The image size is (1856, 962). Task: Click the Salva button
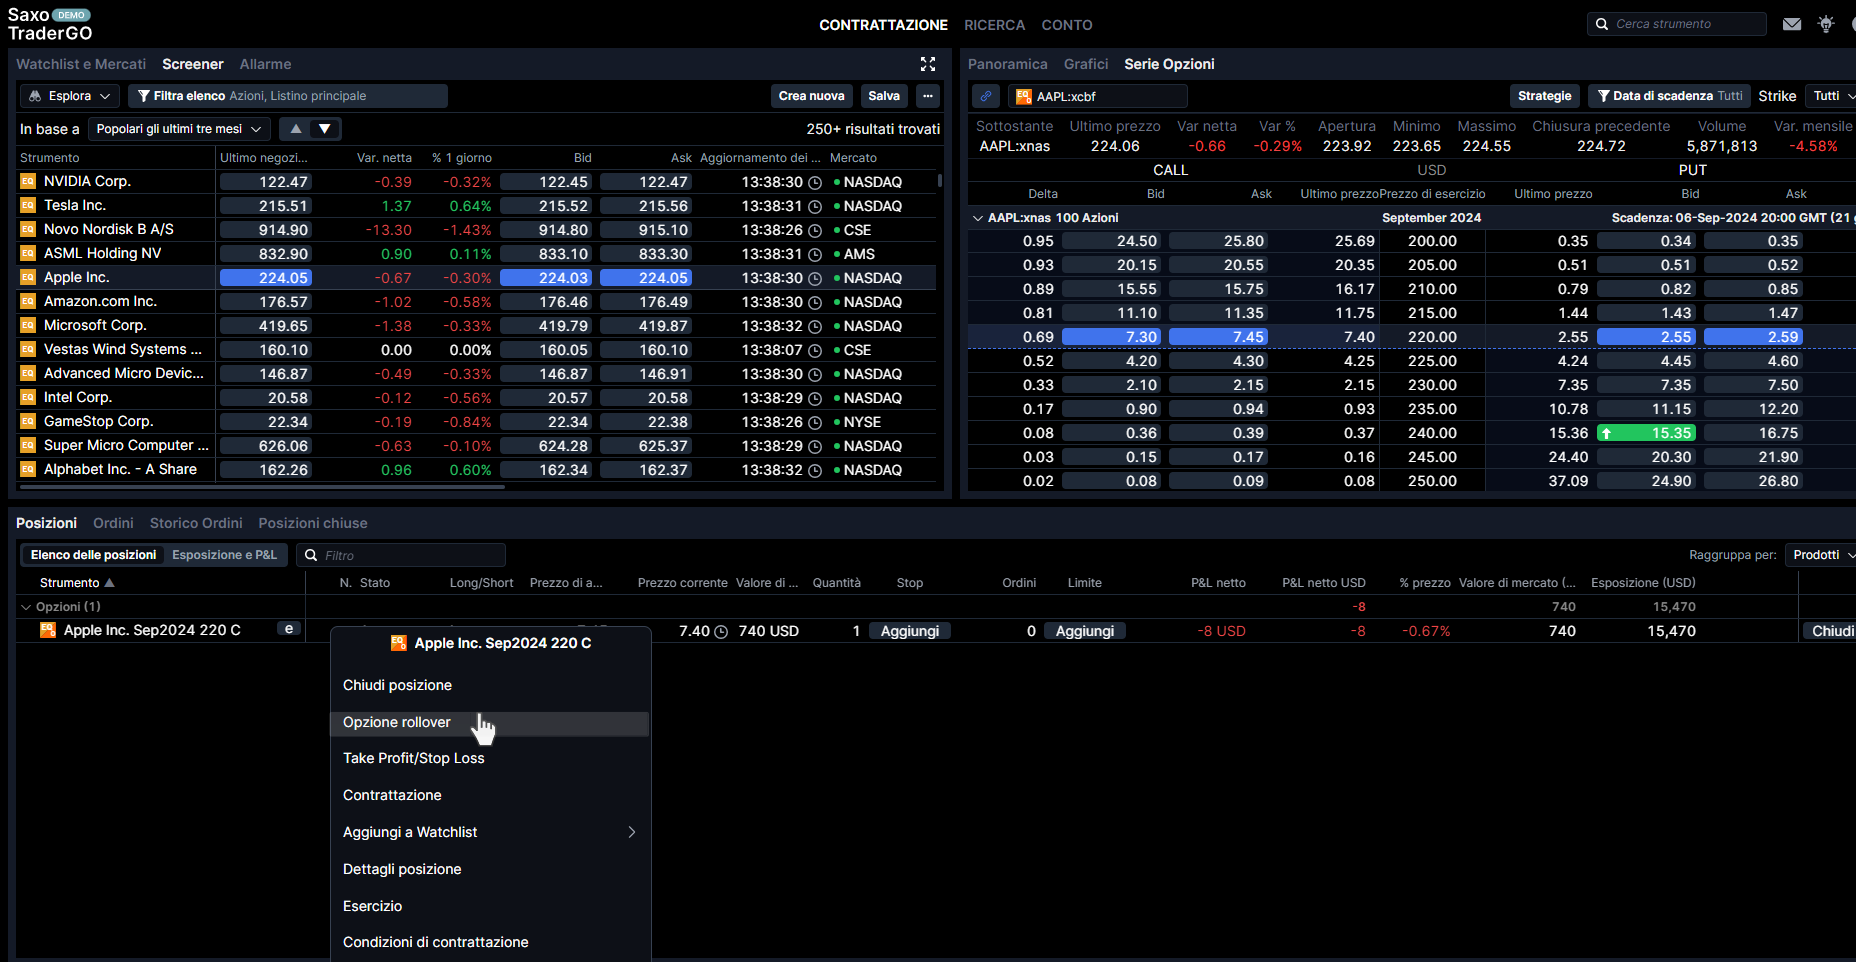tap(884, 96)
